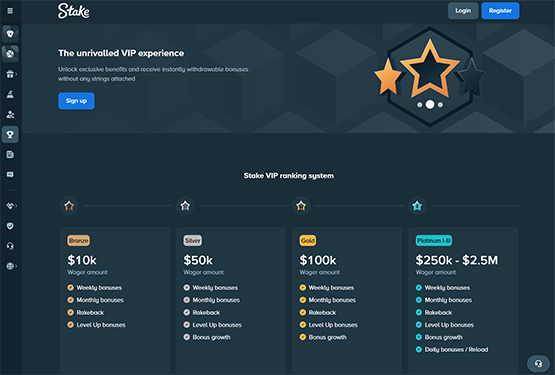
Task: Click the Gold rank star icon
Action: 301,206
